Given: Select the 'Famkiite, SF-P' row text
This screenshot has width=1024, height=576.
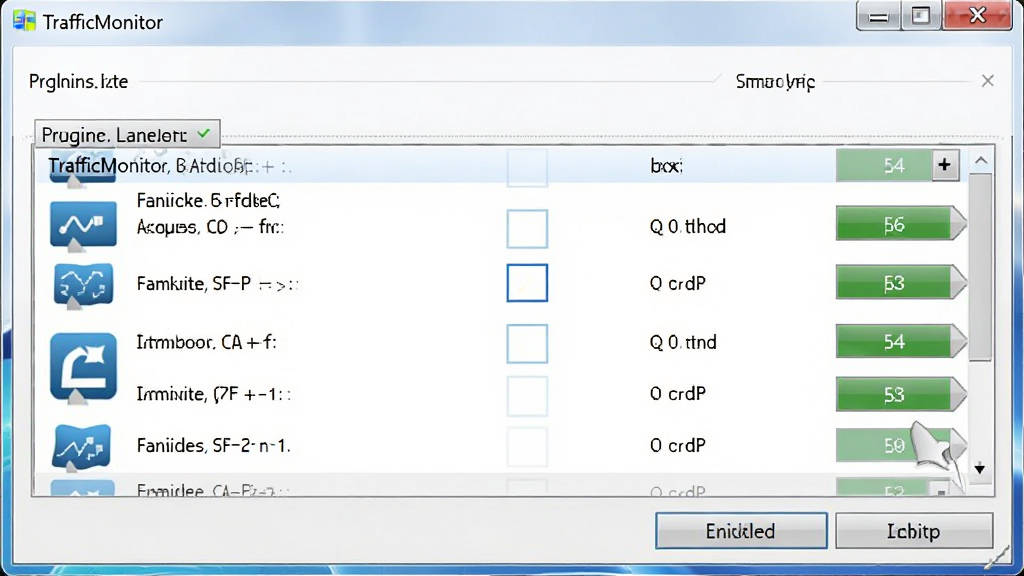Looking at the screenshot, I should [194, 283].
